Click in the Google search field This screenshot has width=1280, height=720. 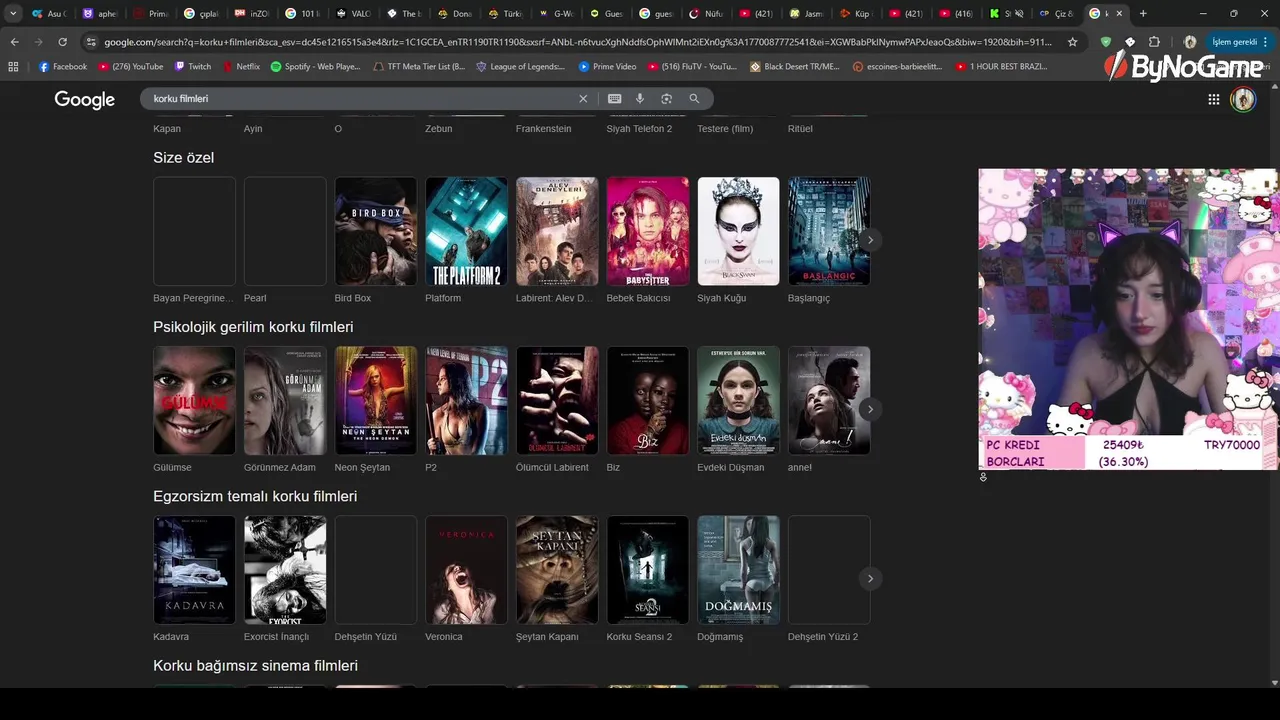point(360,99)
